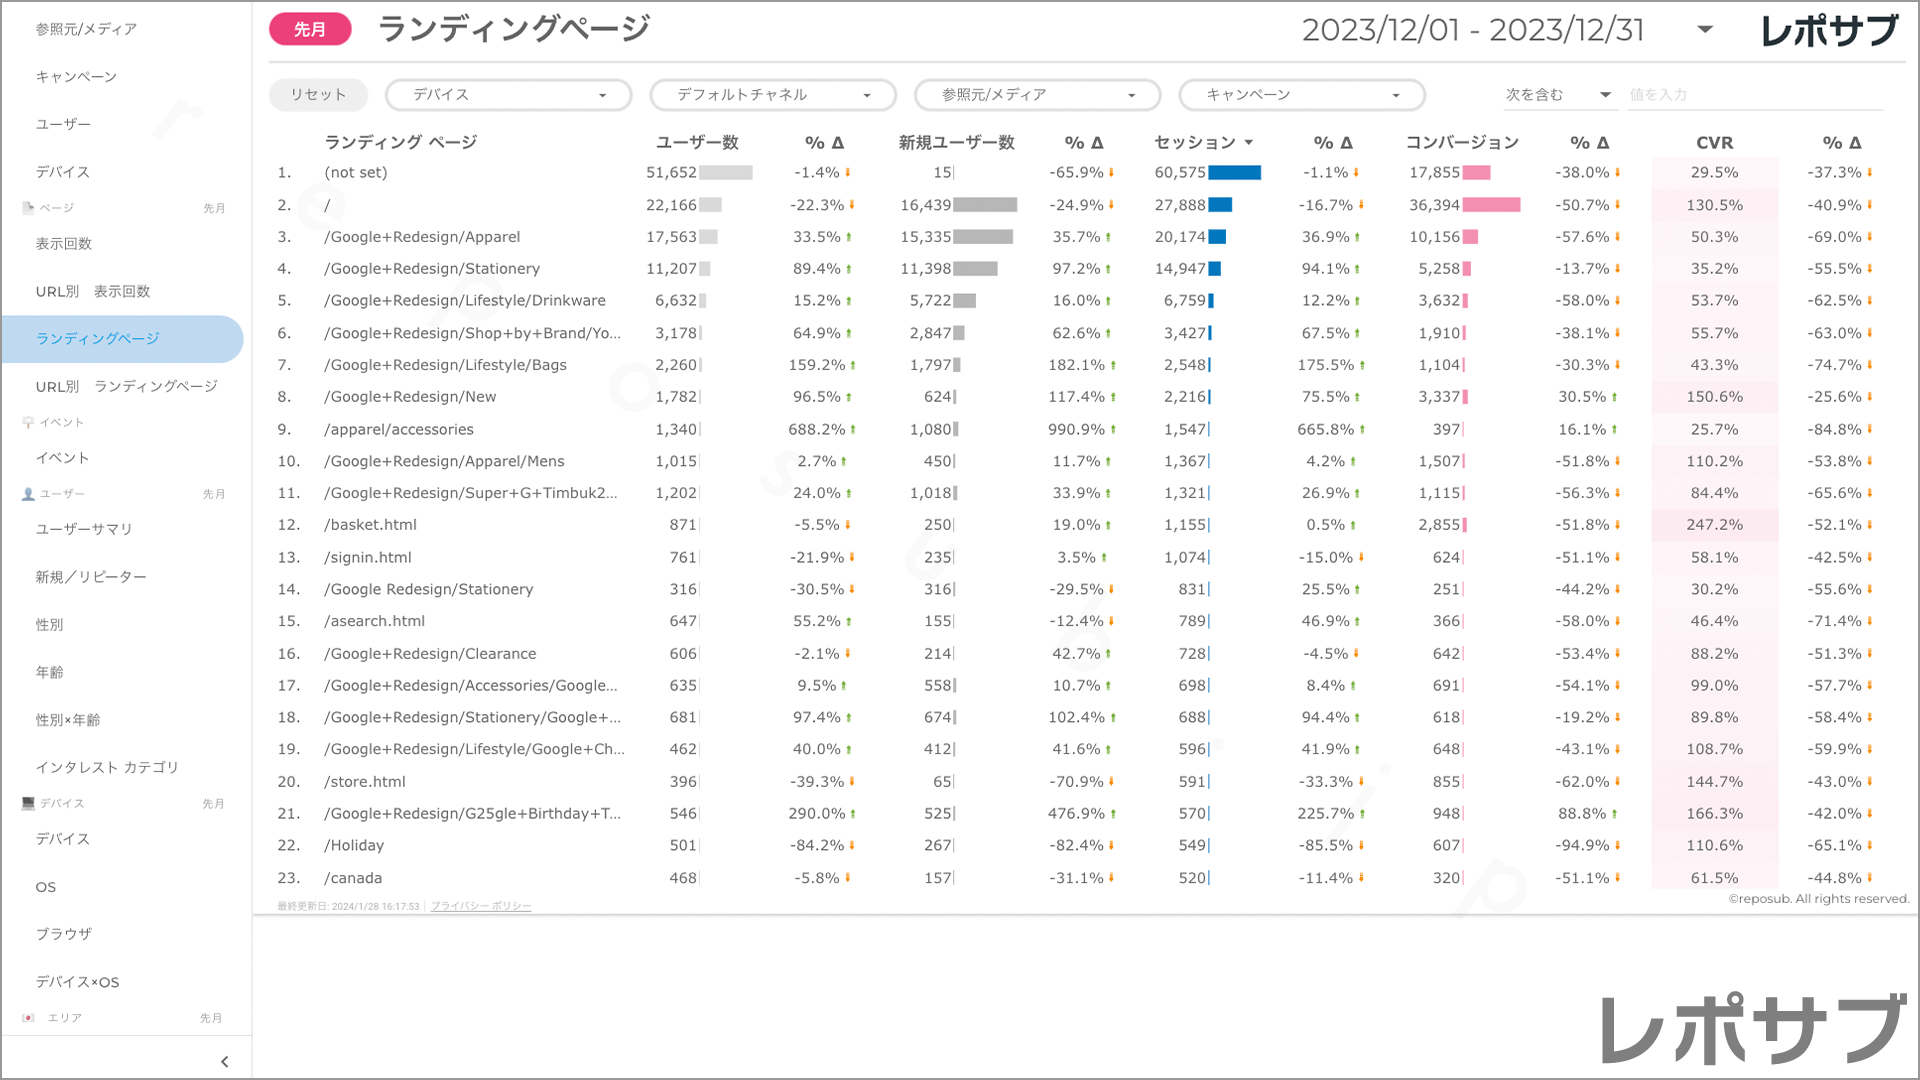Collapse the sidebar with the left chevron
1920x1080 pixels.
(224, 1062)
